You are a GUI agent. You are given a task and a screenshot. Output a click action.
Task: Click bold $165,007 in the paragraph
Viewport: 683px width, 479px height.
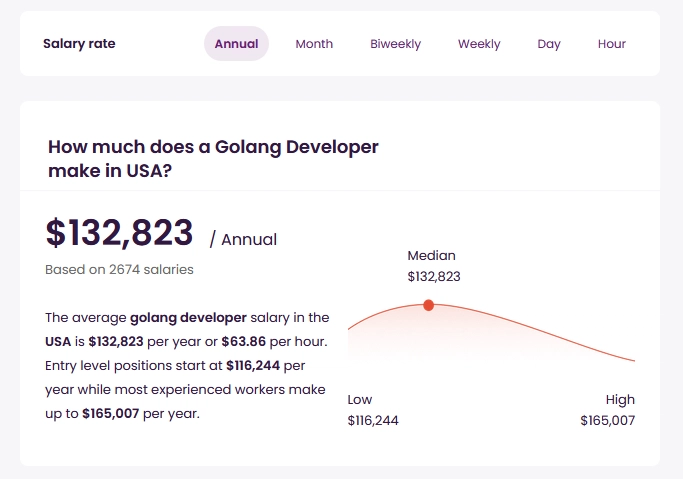(111, 413)
